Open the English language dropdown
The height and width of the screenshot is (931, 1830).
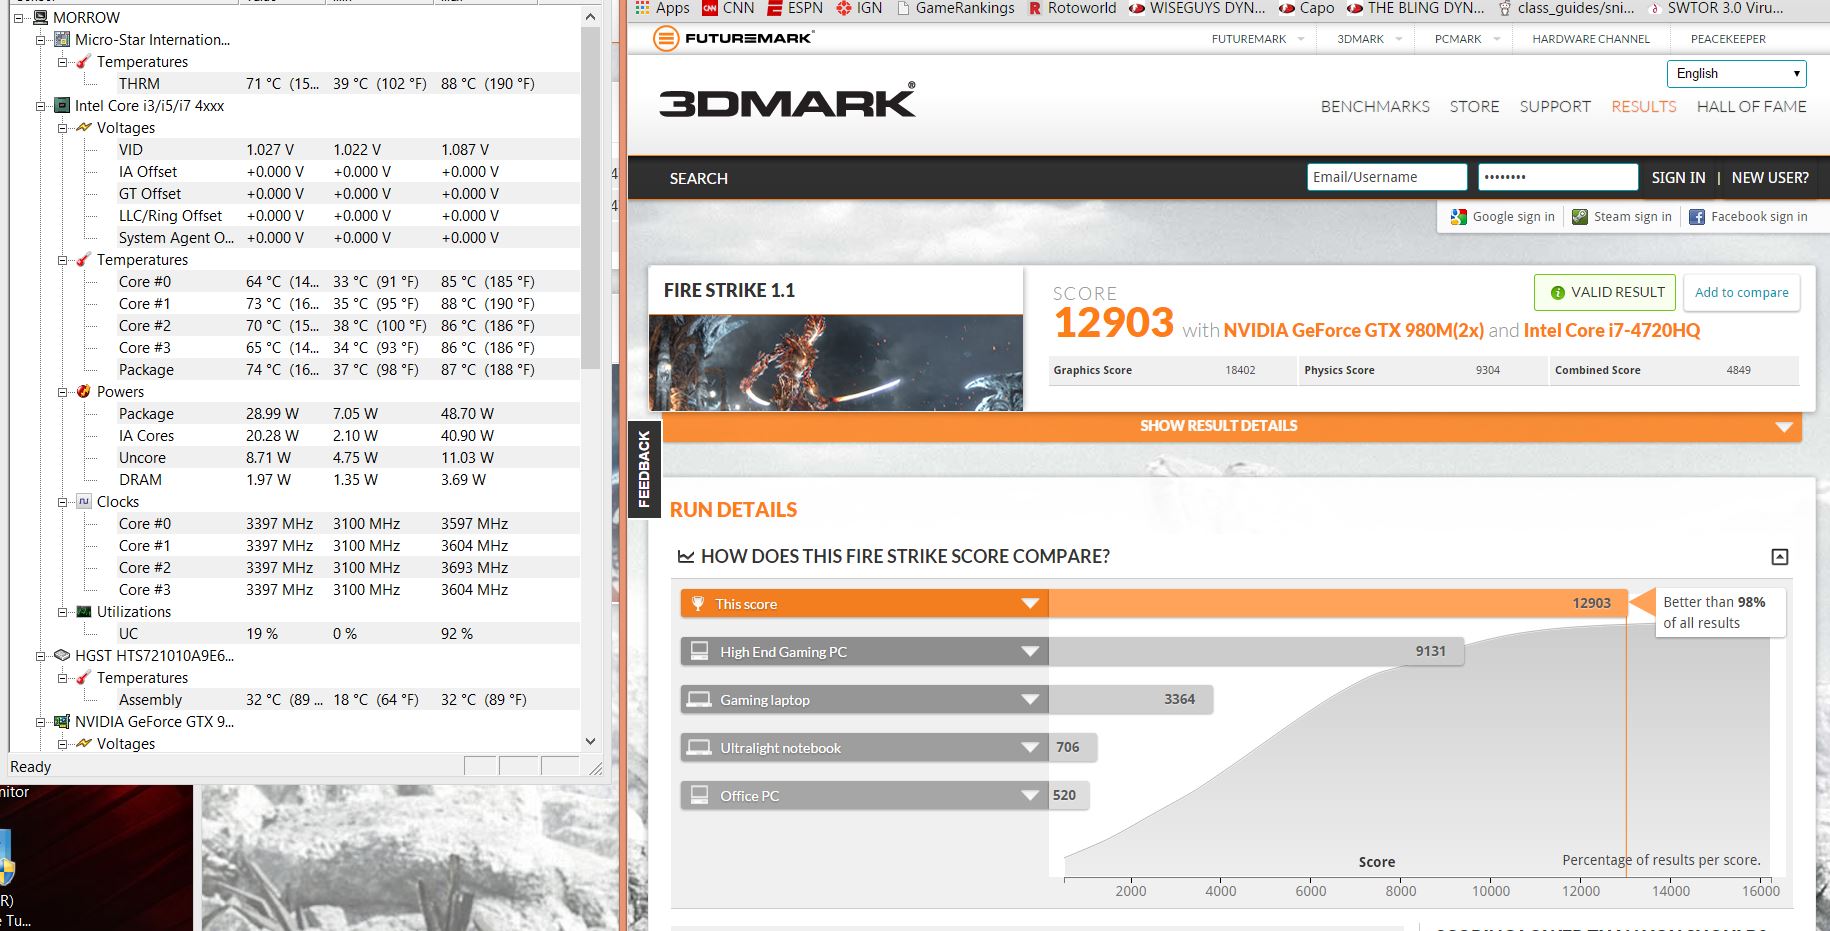coord(1737,73)
